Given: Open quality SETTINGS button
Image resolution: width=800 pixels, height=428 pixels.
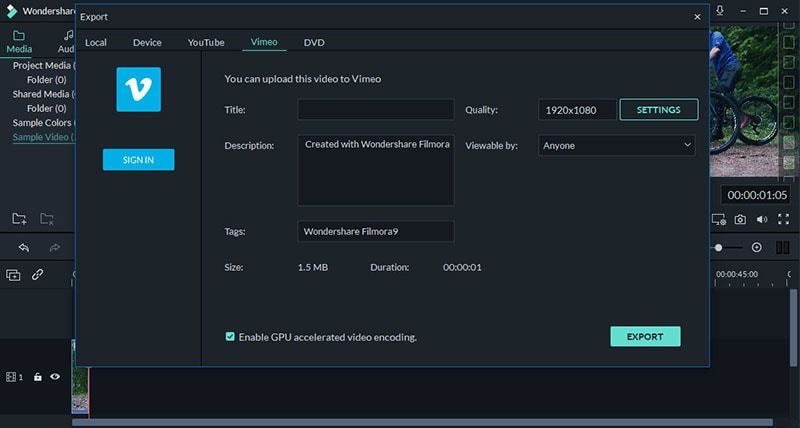Looking at the screenshot, I should (x=659, y=110).
